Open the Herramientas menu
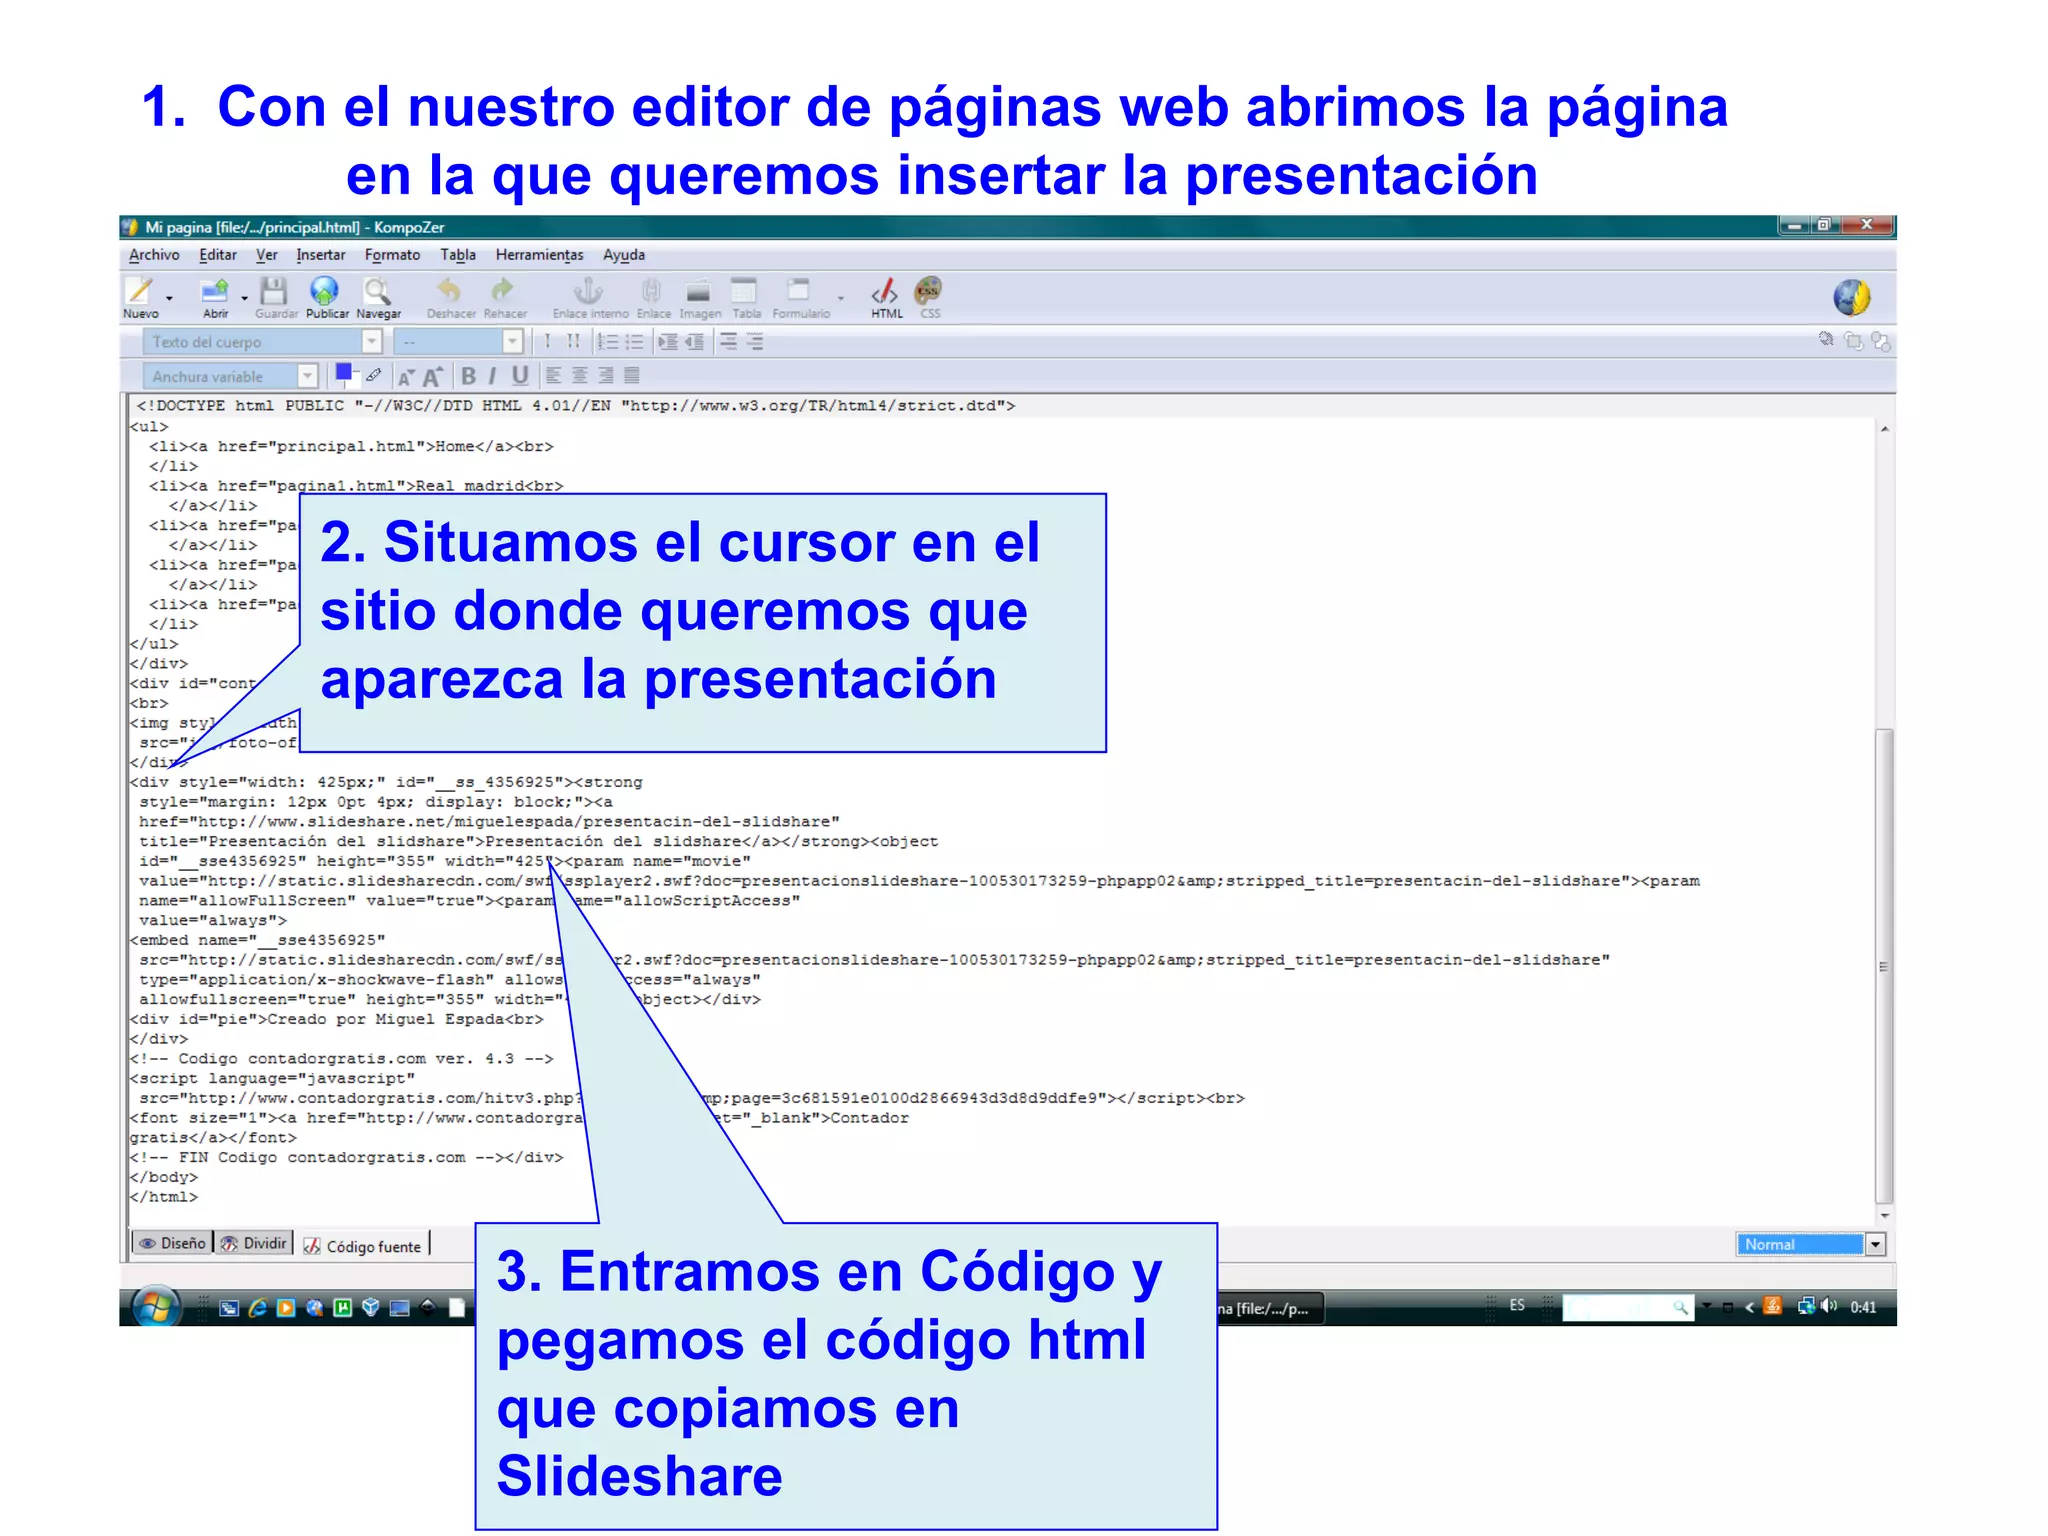Screen dimensions: 2048x1536 pyautogui.click(x=539, y=255)
